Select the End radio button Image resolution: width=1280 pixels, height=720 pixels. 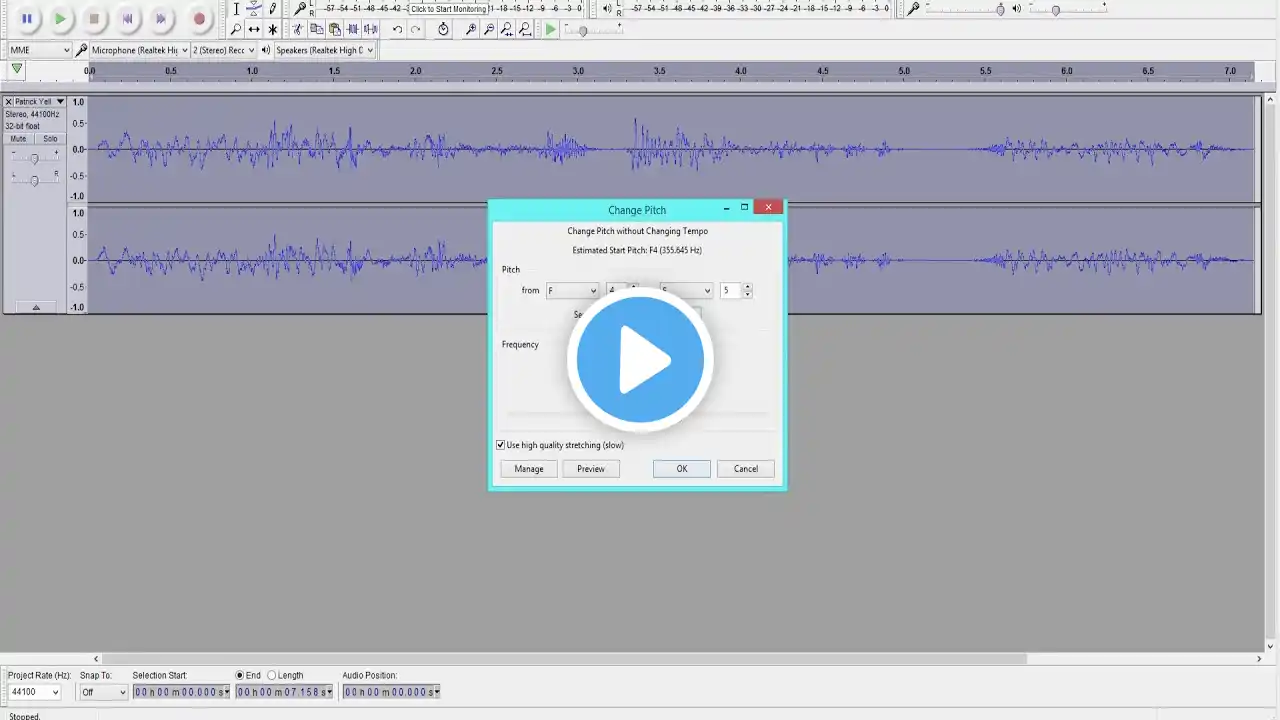(240, 675)
